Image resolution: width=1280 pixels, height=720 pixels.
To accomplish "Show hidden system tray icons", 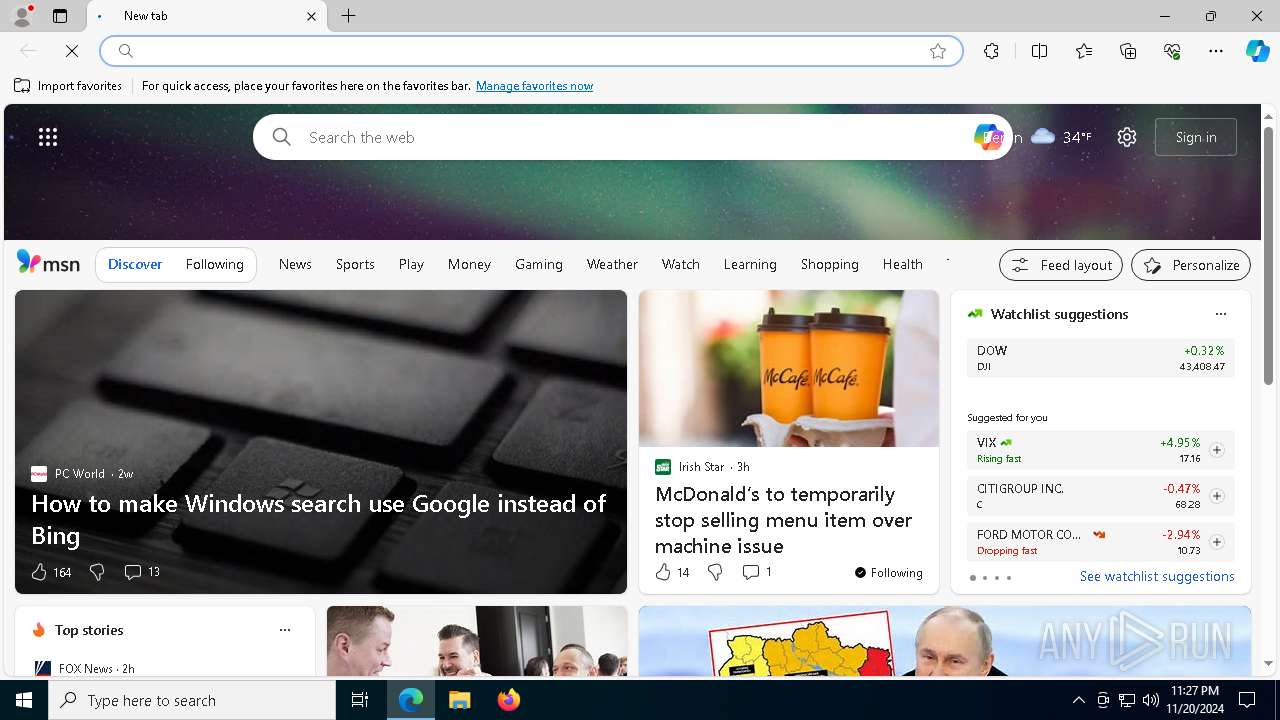I will click(x=1078, y=700).
